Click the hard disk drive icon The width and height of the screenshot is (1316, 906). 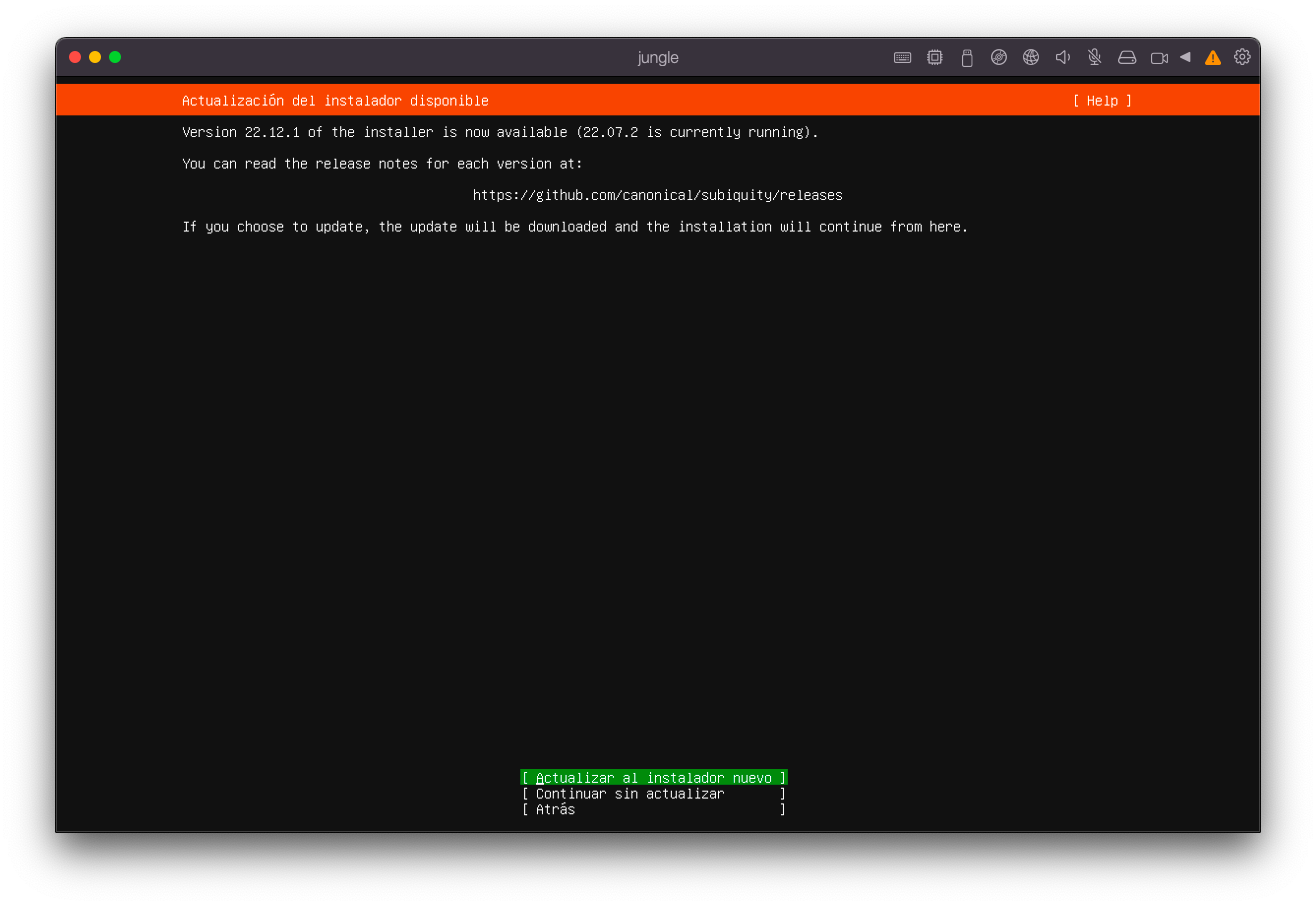[x=1127, y=58]
